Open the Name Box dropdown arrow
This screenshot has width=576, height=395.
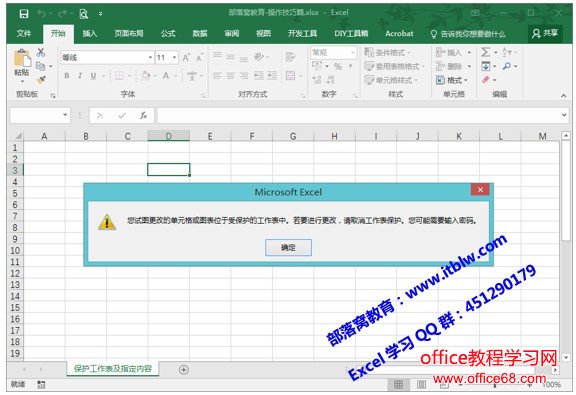click(65, 115)
